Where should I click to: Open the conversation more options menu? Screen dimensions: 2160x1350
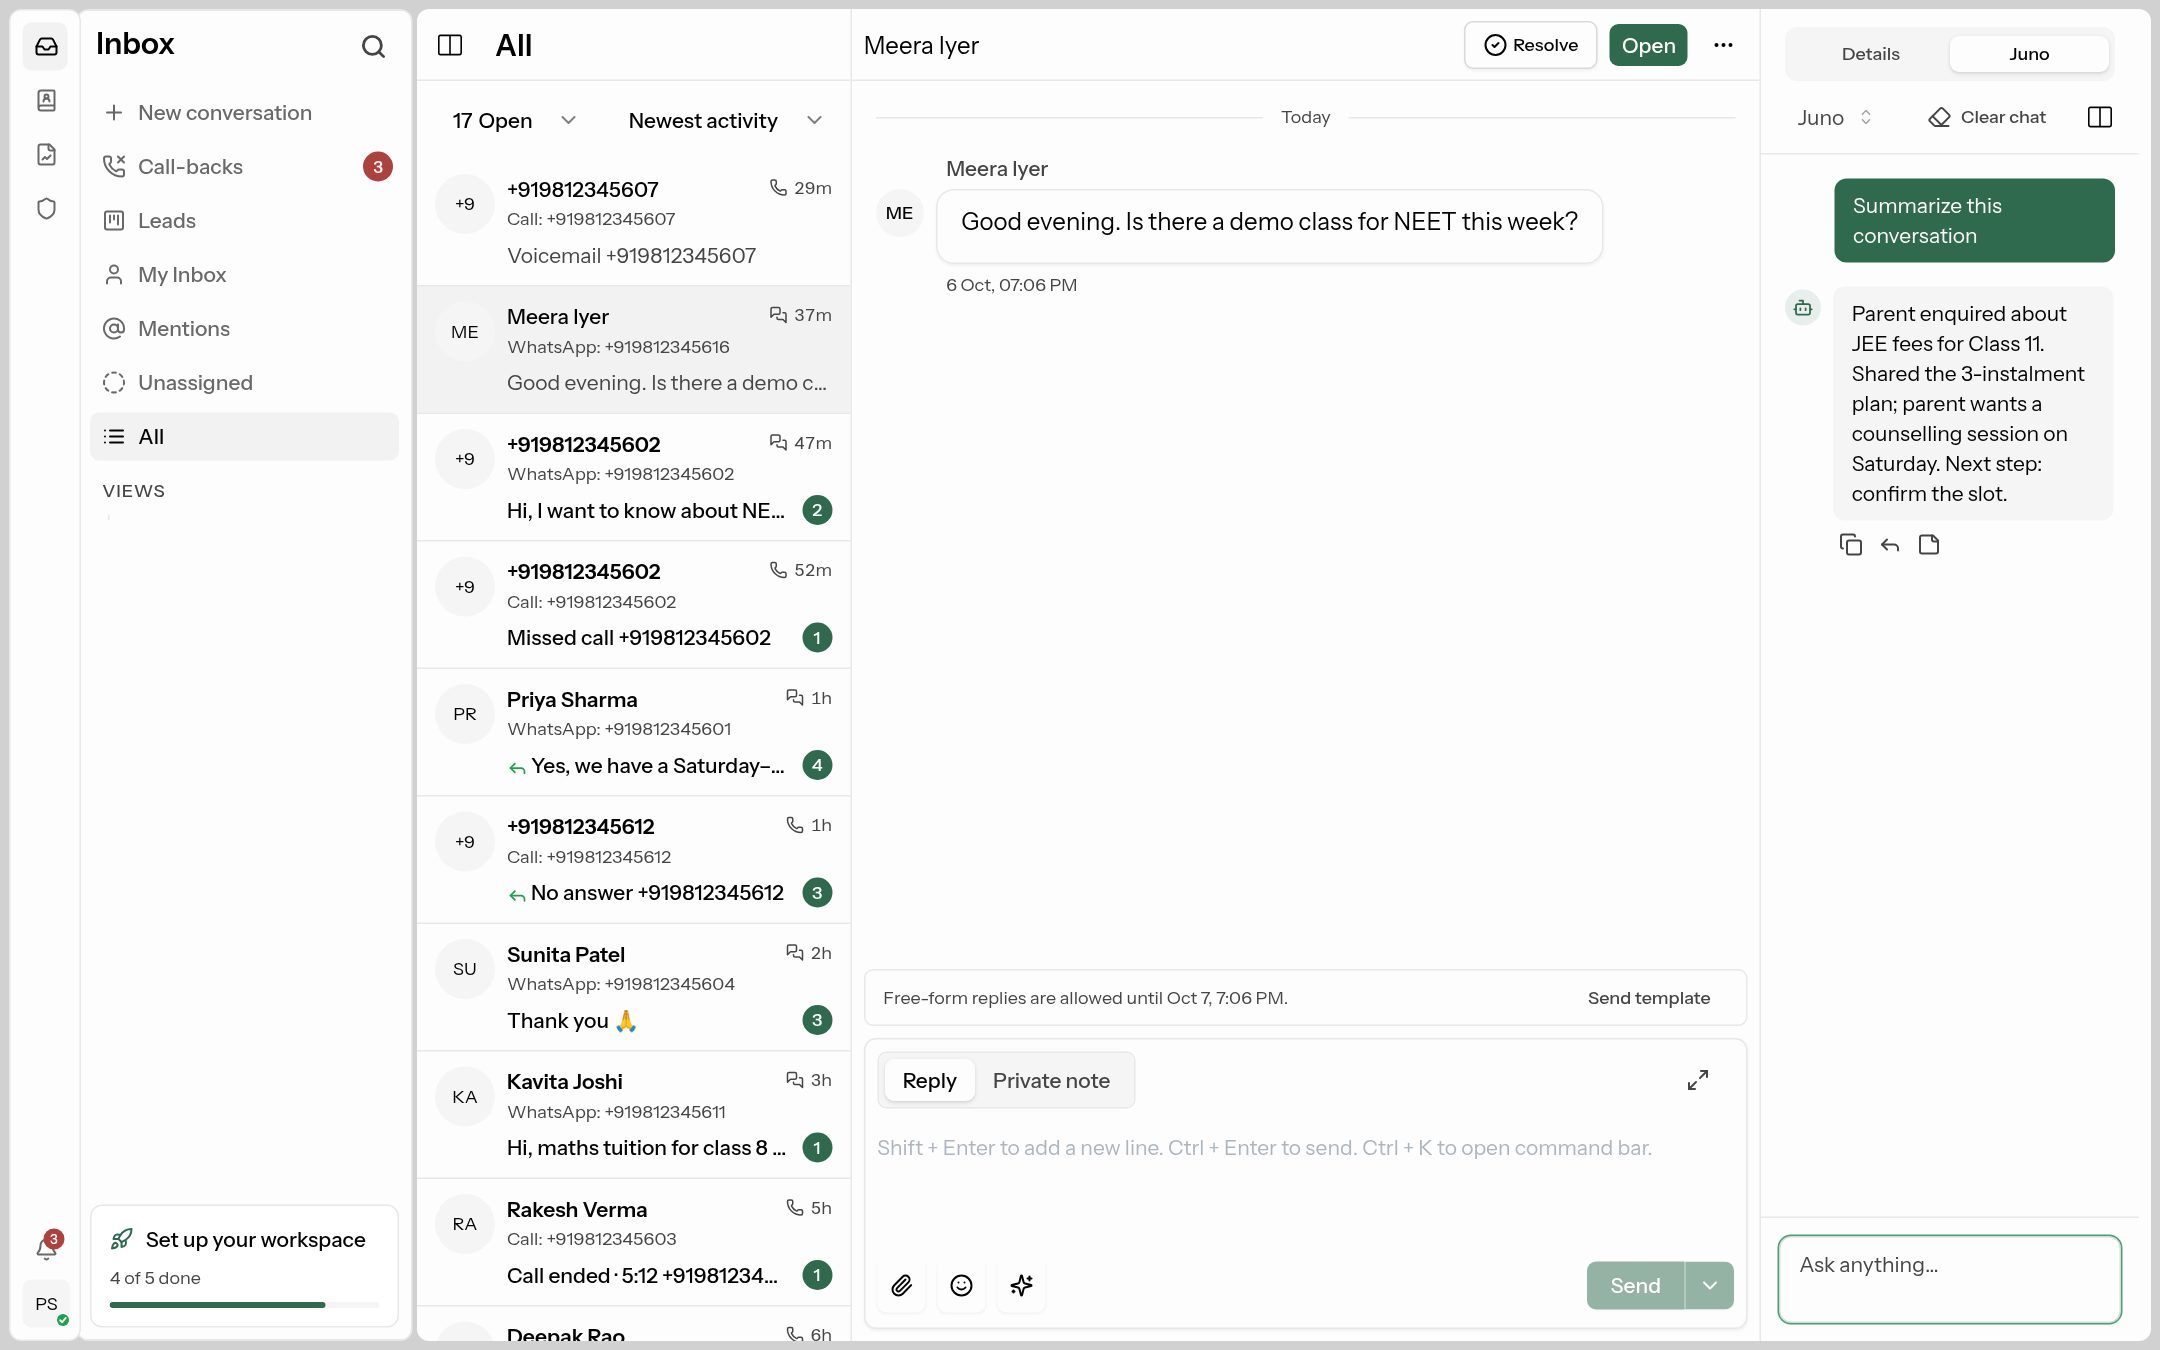coord(1723,45)
